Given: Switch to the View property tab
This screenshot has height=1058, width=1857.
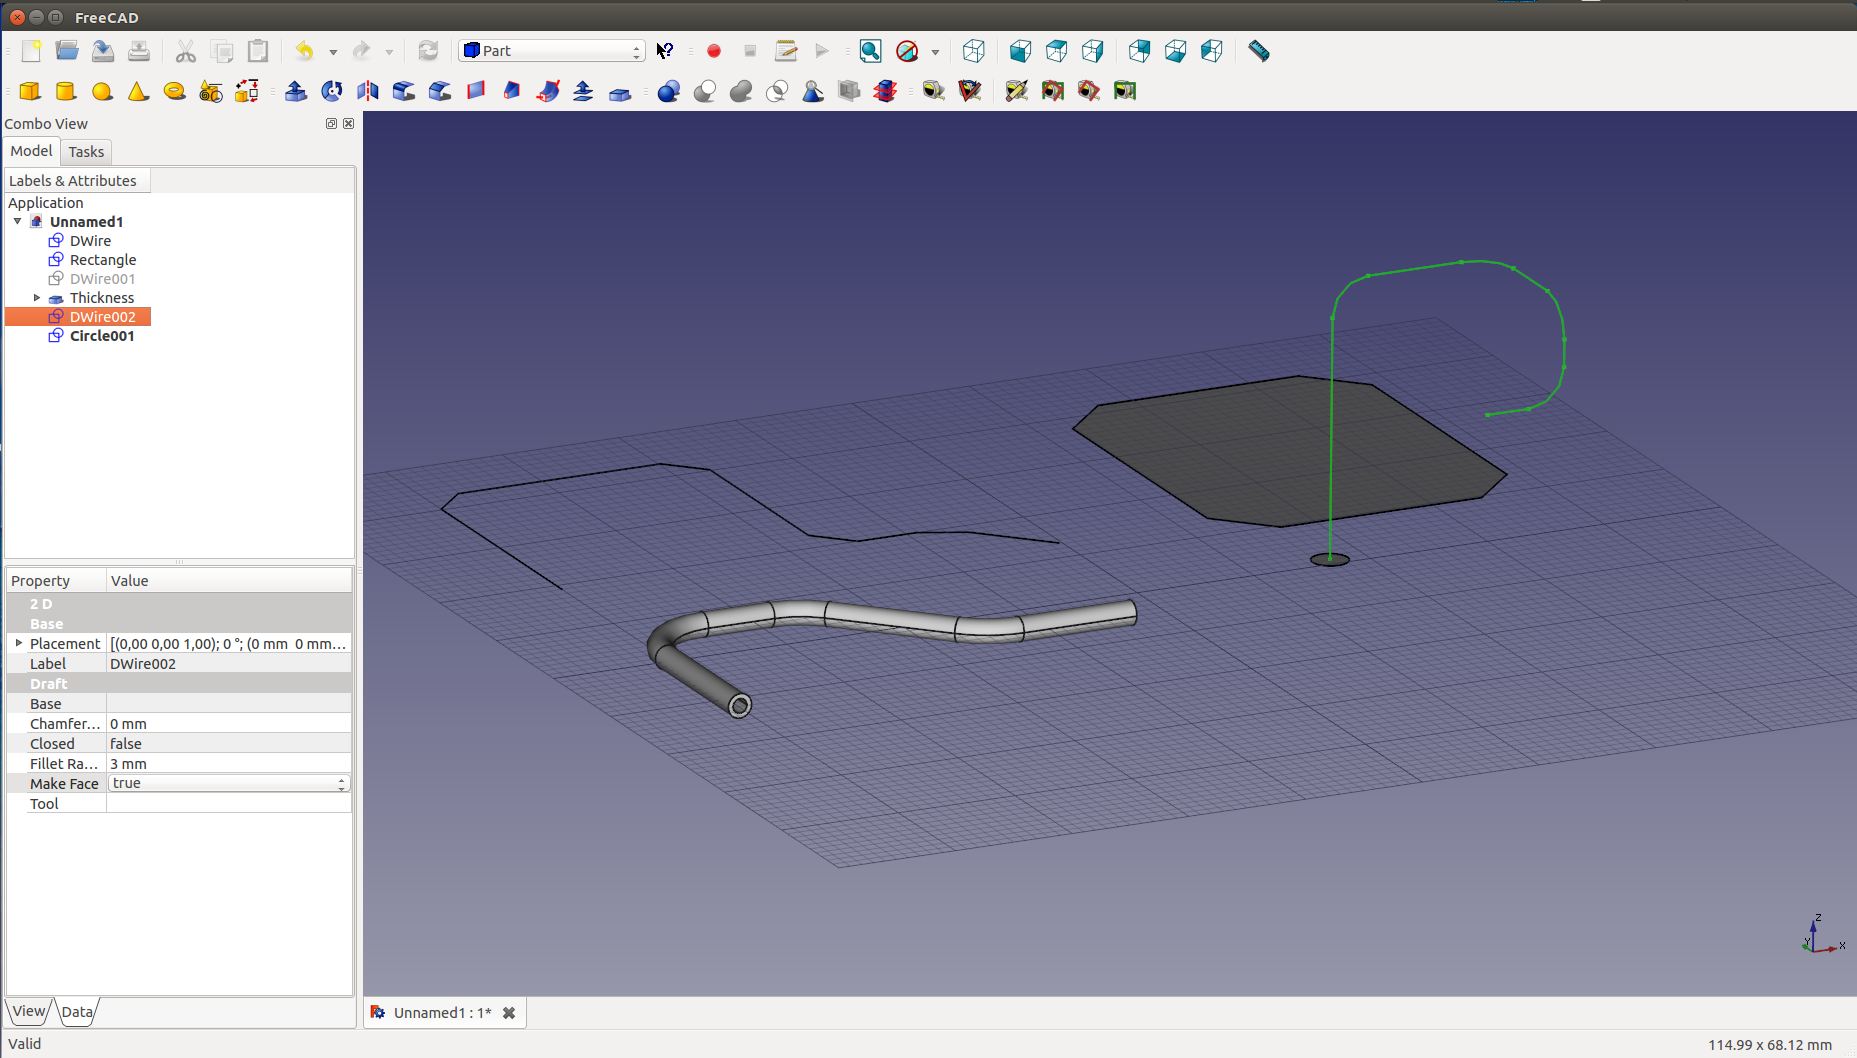Looking at the screenshot, I should 29,1011.
